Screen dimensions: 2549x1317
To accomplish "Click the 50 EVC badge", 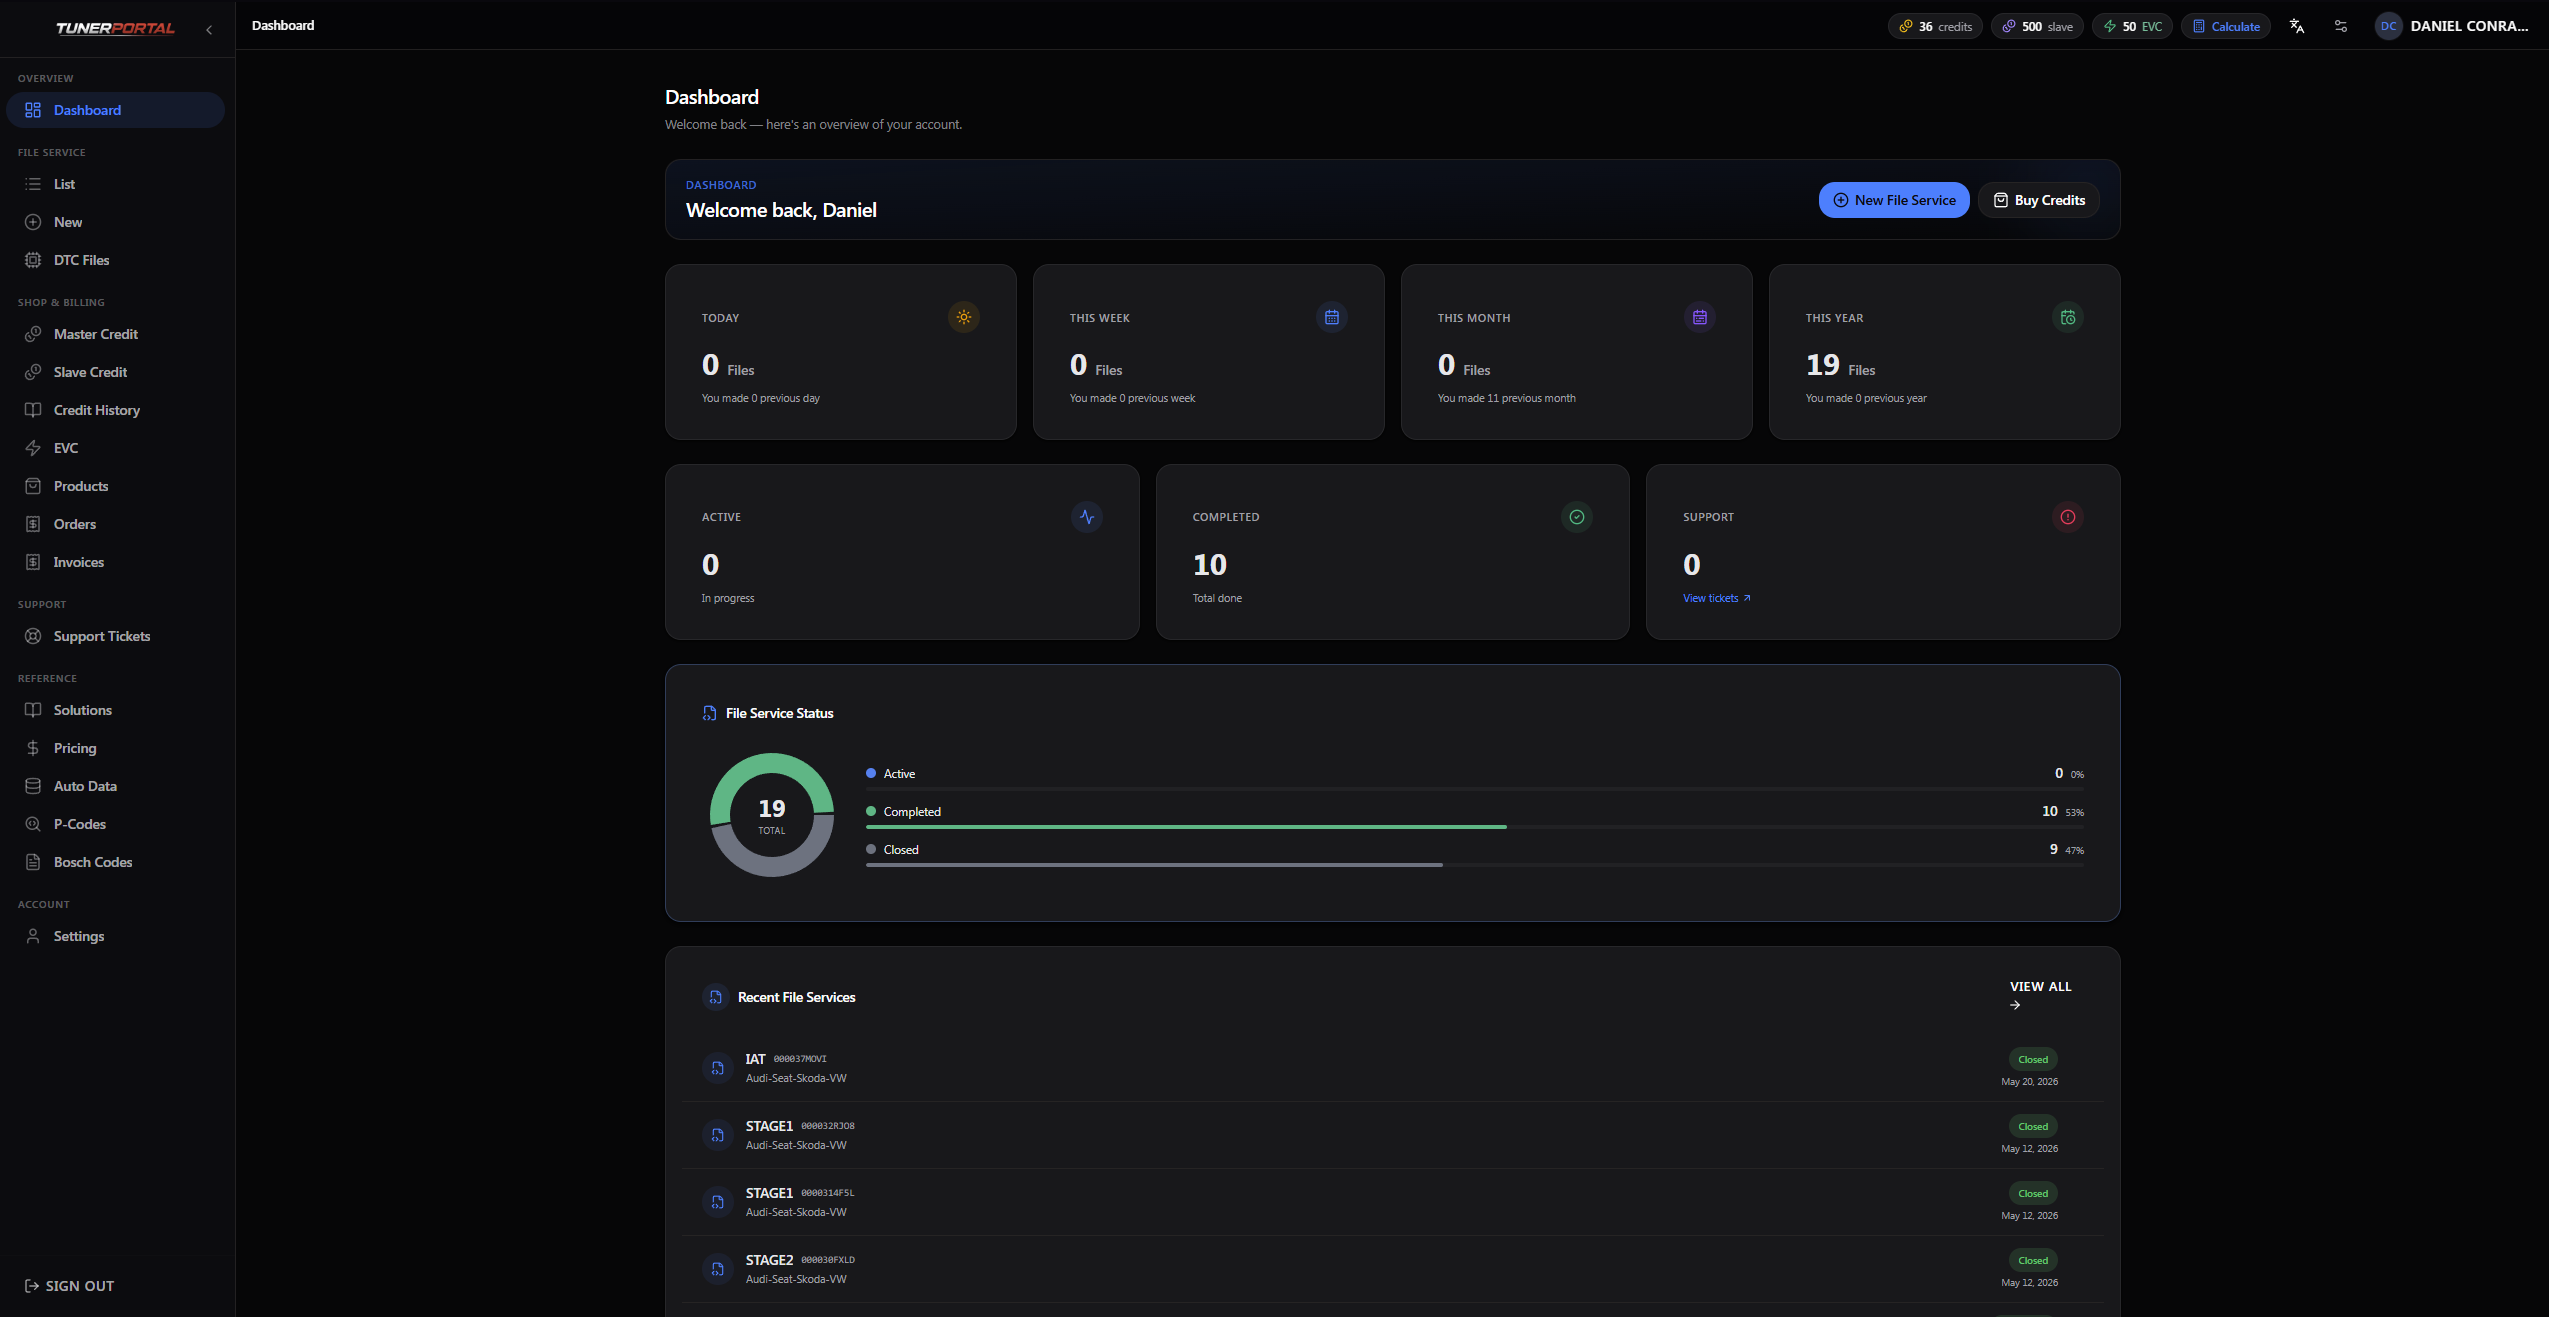I will [x=2132, y=26].
